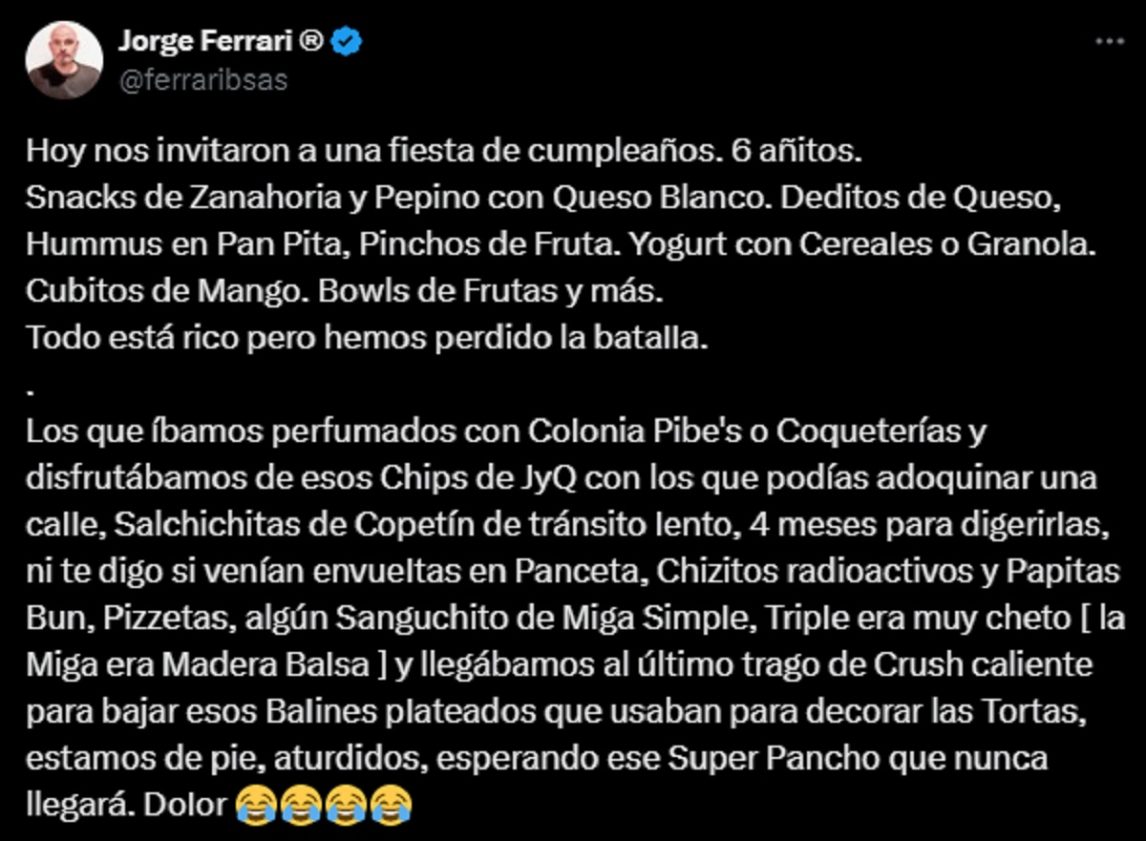Click the phrase "Crush caliente" in the tweet
Viewport: 1146px width, 841px height.
[983, 665]
